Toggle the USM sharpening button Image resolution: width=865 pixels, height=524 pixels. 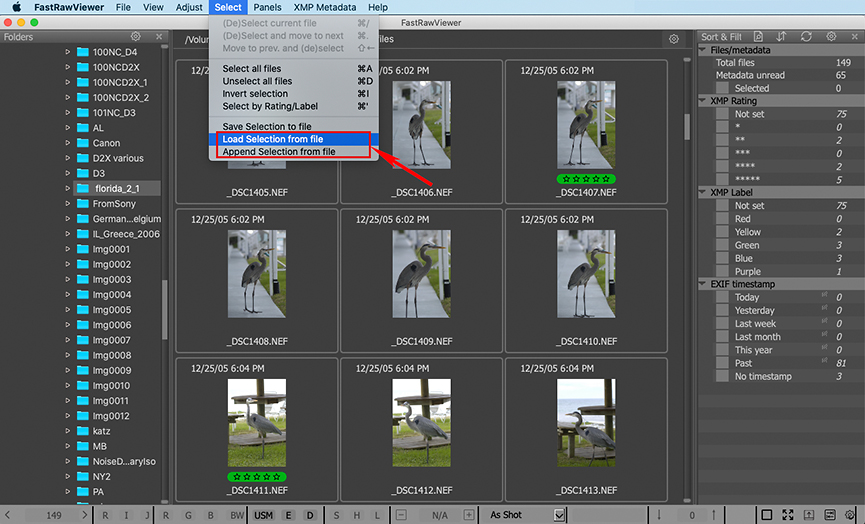[263, 515]
